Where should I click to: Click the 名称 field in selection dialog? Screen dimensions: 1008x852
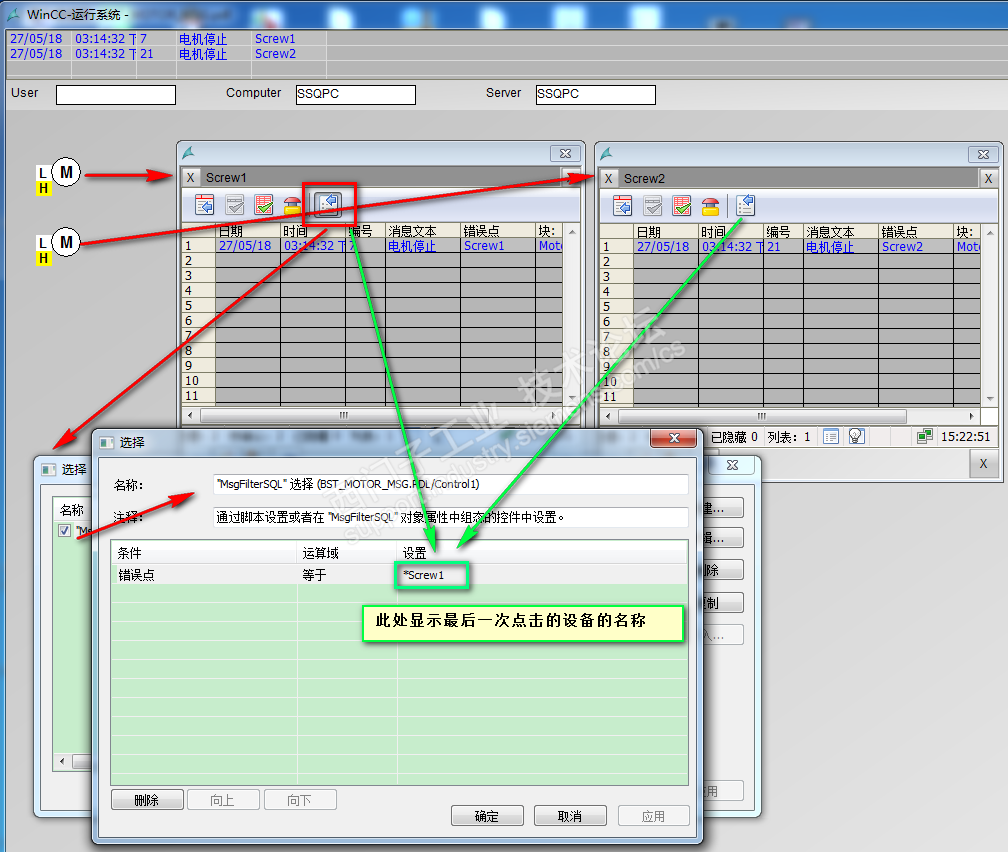point(451,484)
